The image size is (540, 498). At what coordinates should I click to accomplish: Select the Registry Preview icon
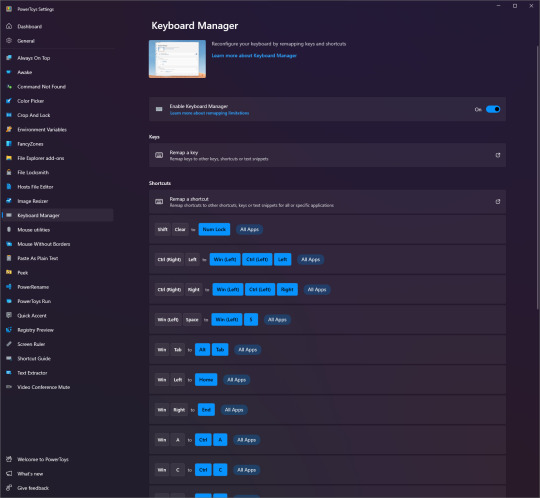9,330
